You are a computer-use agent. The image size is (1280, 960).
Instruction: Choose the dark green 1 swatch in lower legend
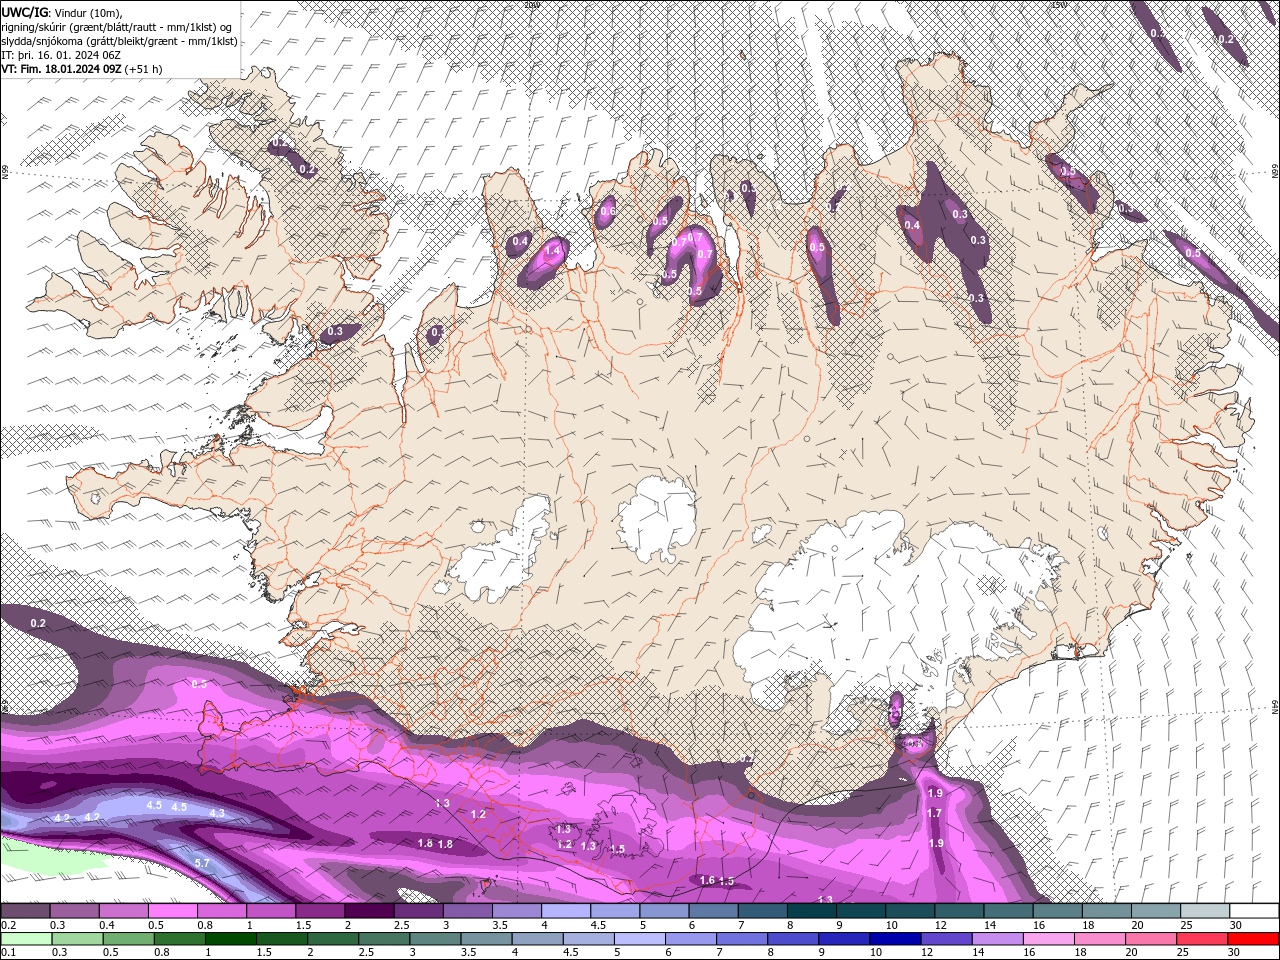pos(230,938)
